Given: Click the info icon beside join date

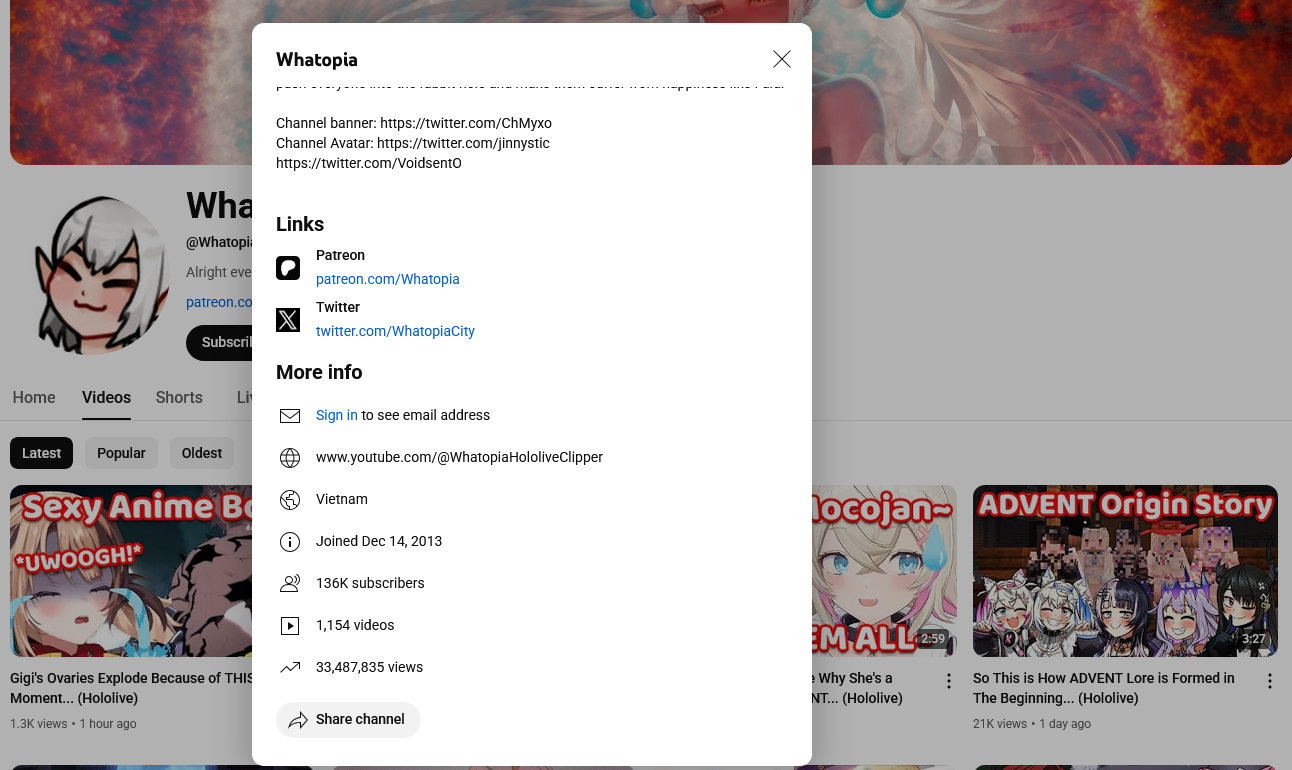Looking at the screenshot, I should (290, 542).
